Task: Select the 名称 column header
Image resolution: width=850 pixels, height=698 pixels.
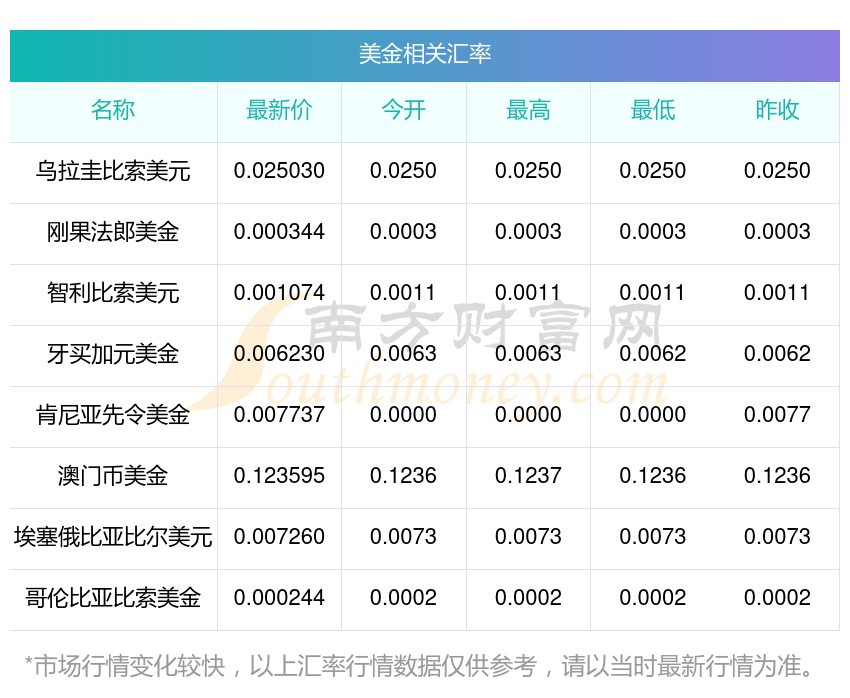Action: coord(113,110)
